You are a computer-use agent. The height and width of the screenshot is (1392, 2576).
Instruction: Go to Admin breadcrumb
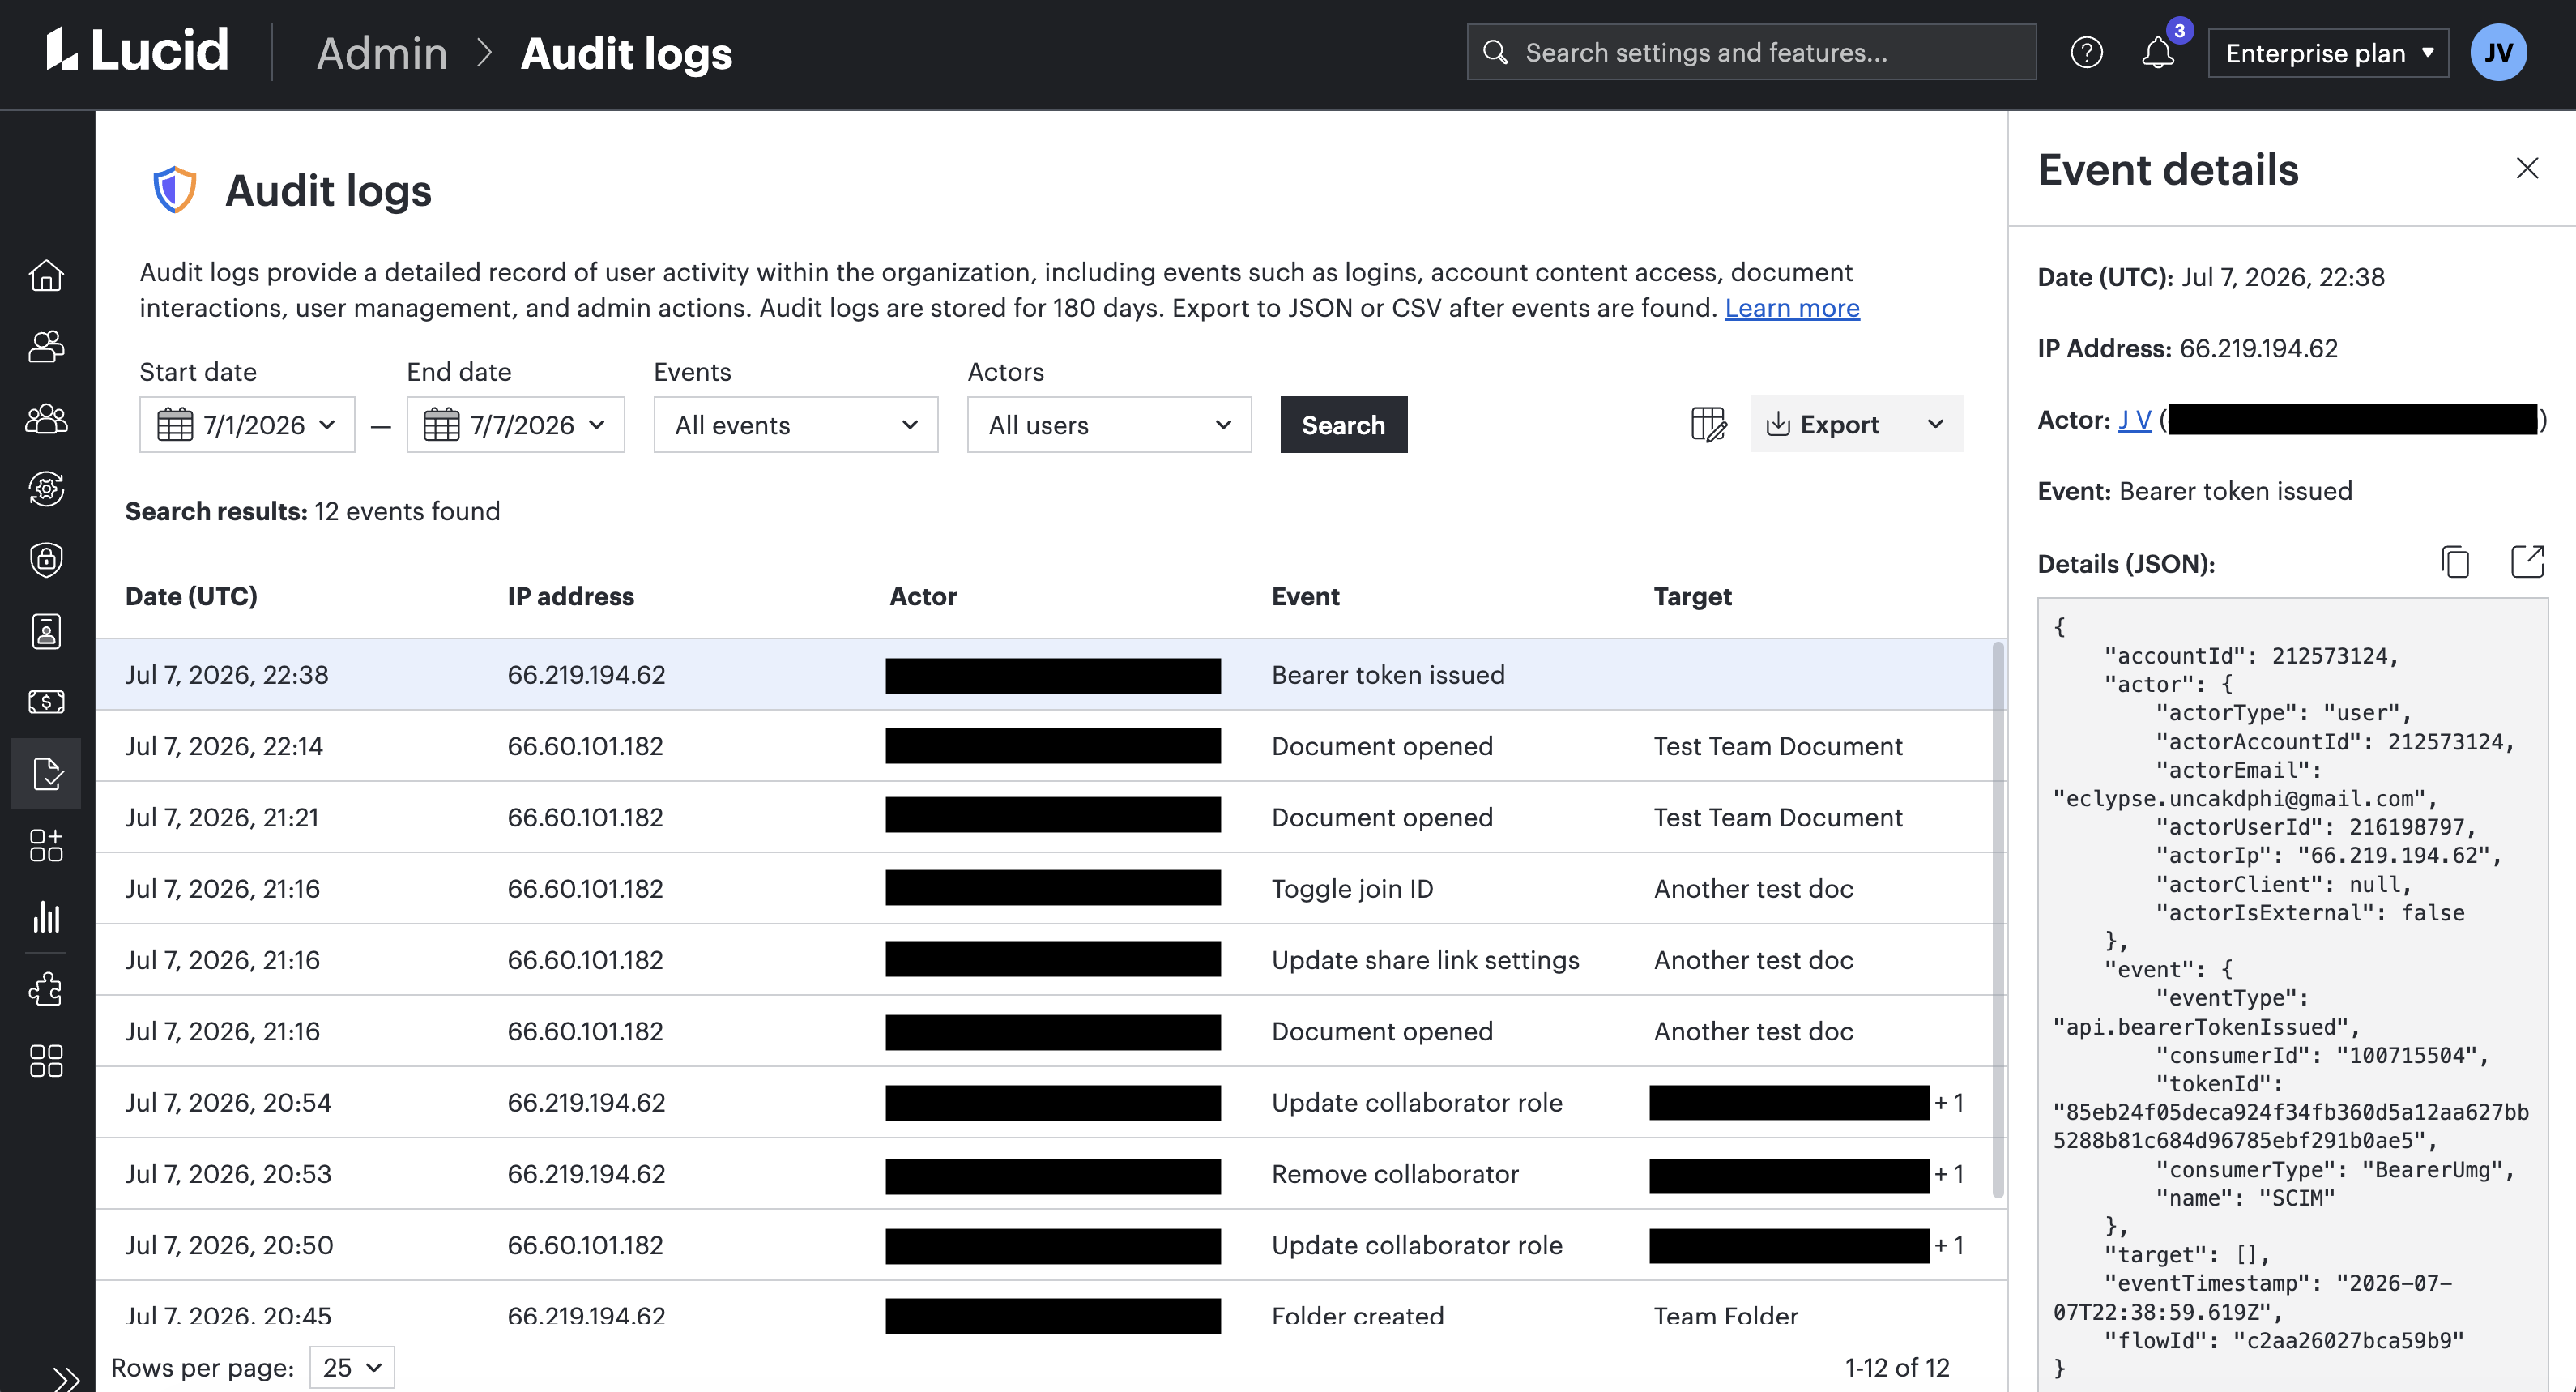[x=382, y=53]
